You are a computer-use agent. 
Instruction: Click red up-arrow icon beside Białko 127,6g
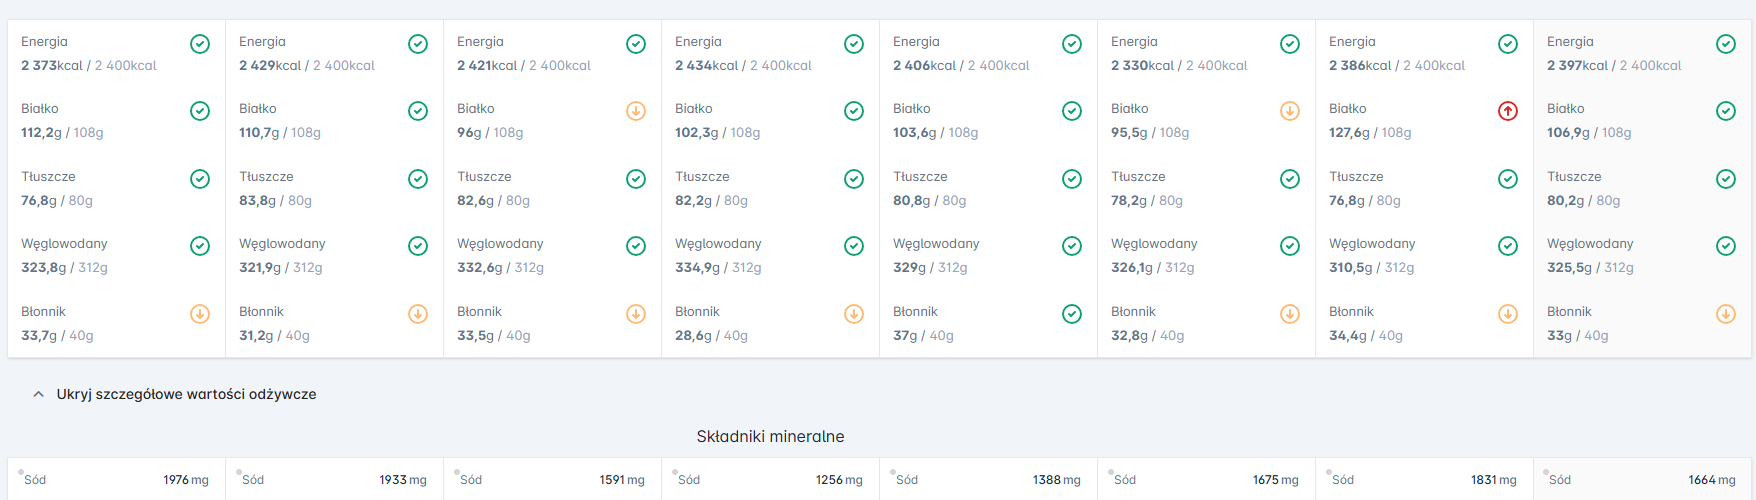[x=1508, y=111]
